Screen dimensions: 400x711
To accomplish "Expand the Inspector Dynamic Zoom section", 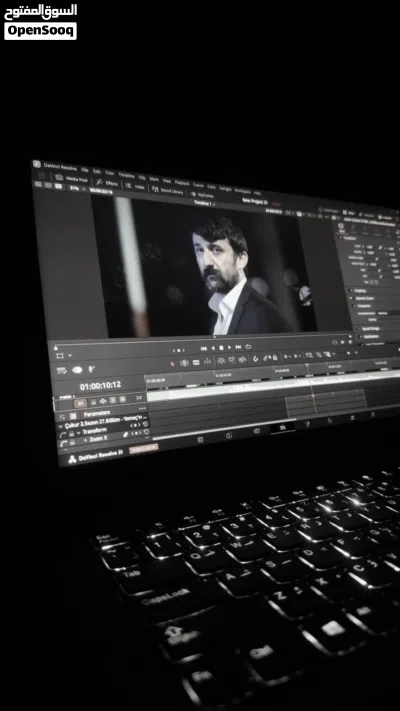I will [351, 298].
